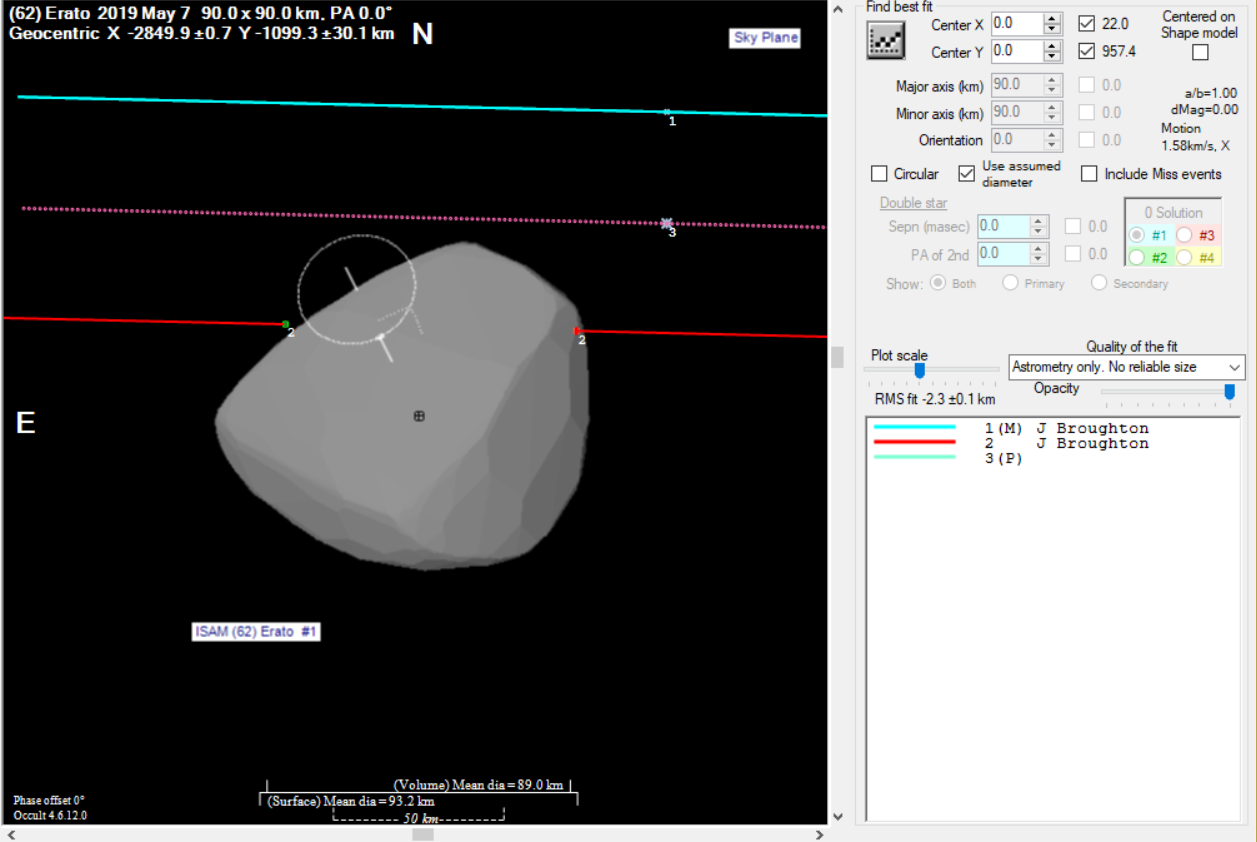Click the Sepn (masec) input field
Image resolution: width=1257 pixels, height=842 pixels.
point(1003,227)
